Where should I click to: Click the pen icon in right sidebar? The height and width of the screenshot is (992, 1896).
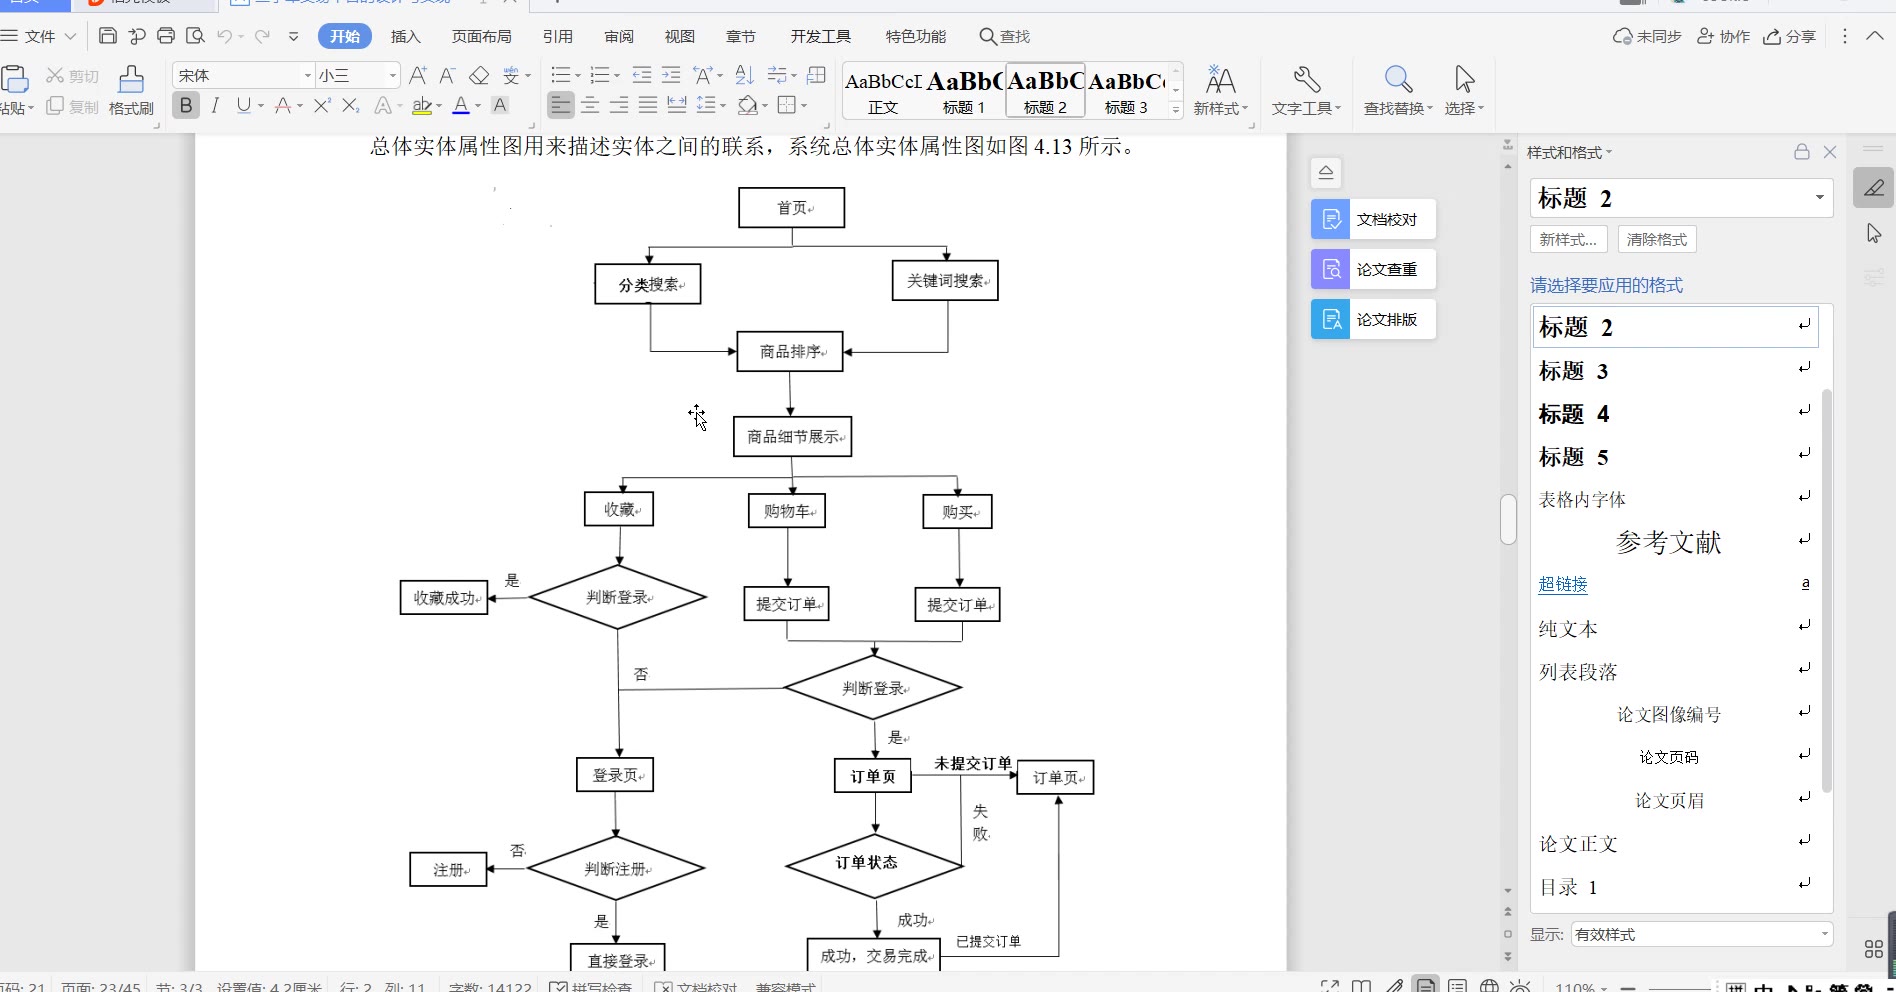(1874, 188)
